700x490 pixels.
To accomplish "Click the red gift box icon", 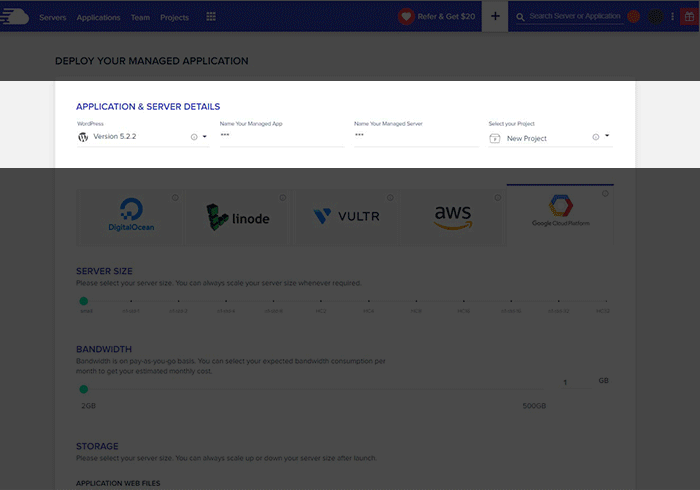I will [689, 17].
